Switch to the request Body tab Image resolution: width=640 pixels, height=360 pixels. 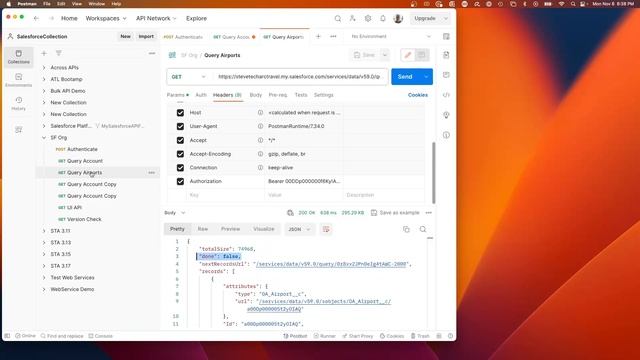point(256,95)
